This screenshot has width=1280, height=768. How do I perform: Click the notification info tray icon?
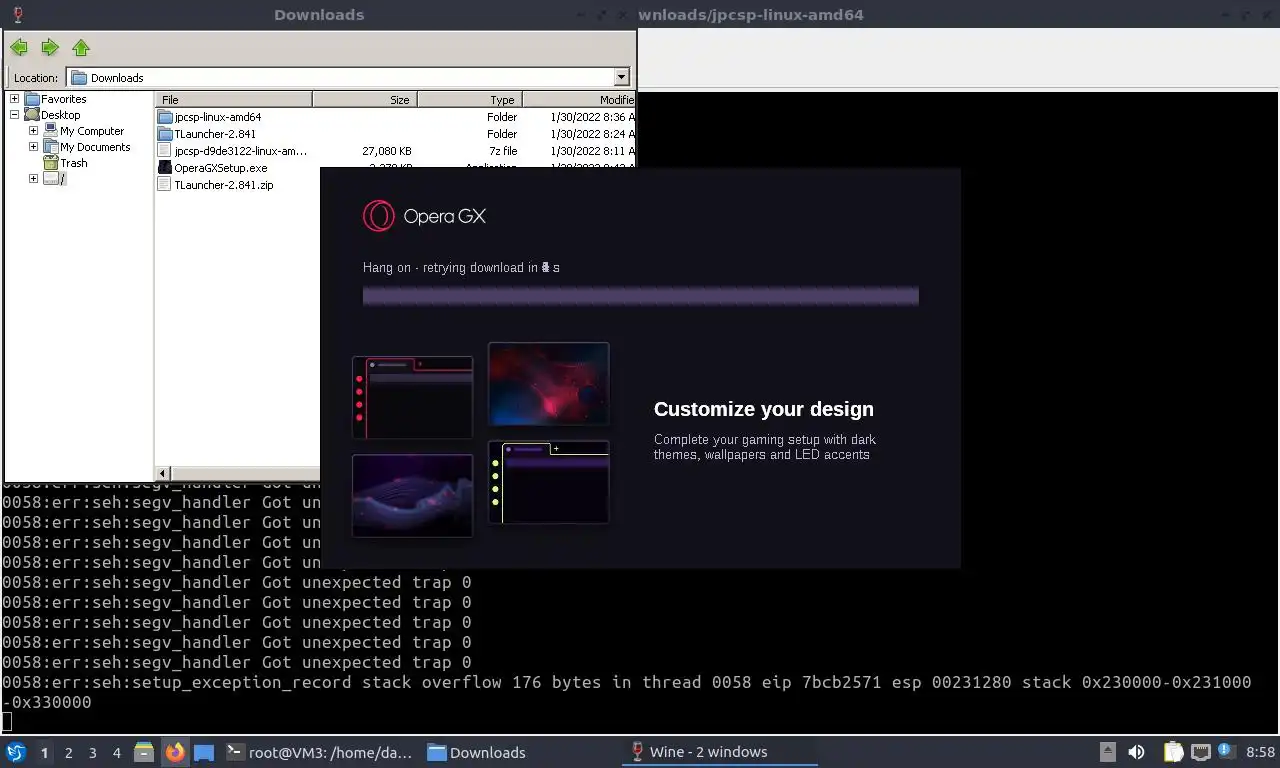(1226, 751)
